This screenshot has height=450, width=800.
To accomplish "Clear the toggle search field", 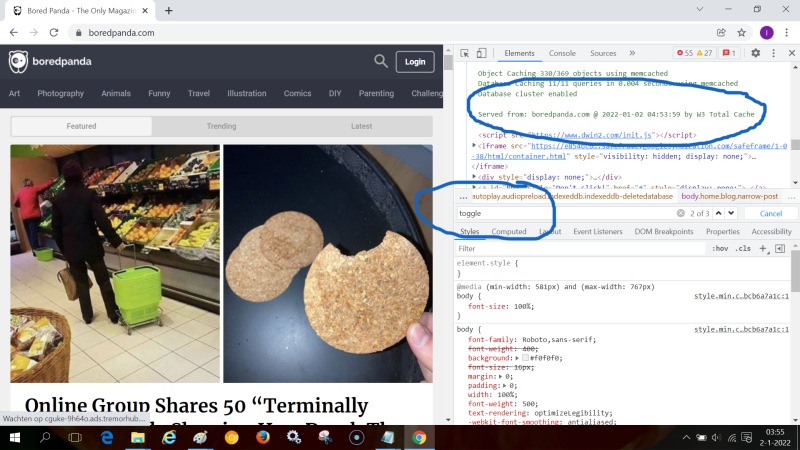I will tap(681, 213).
